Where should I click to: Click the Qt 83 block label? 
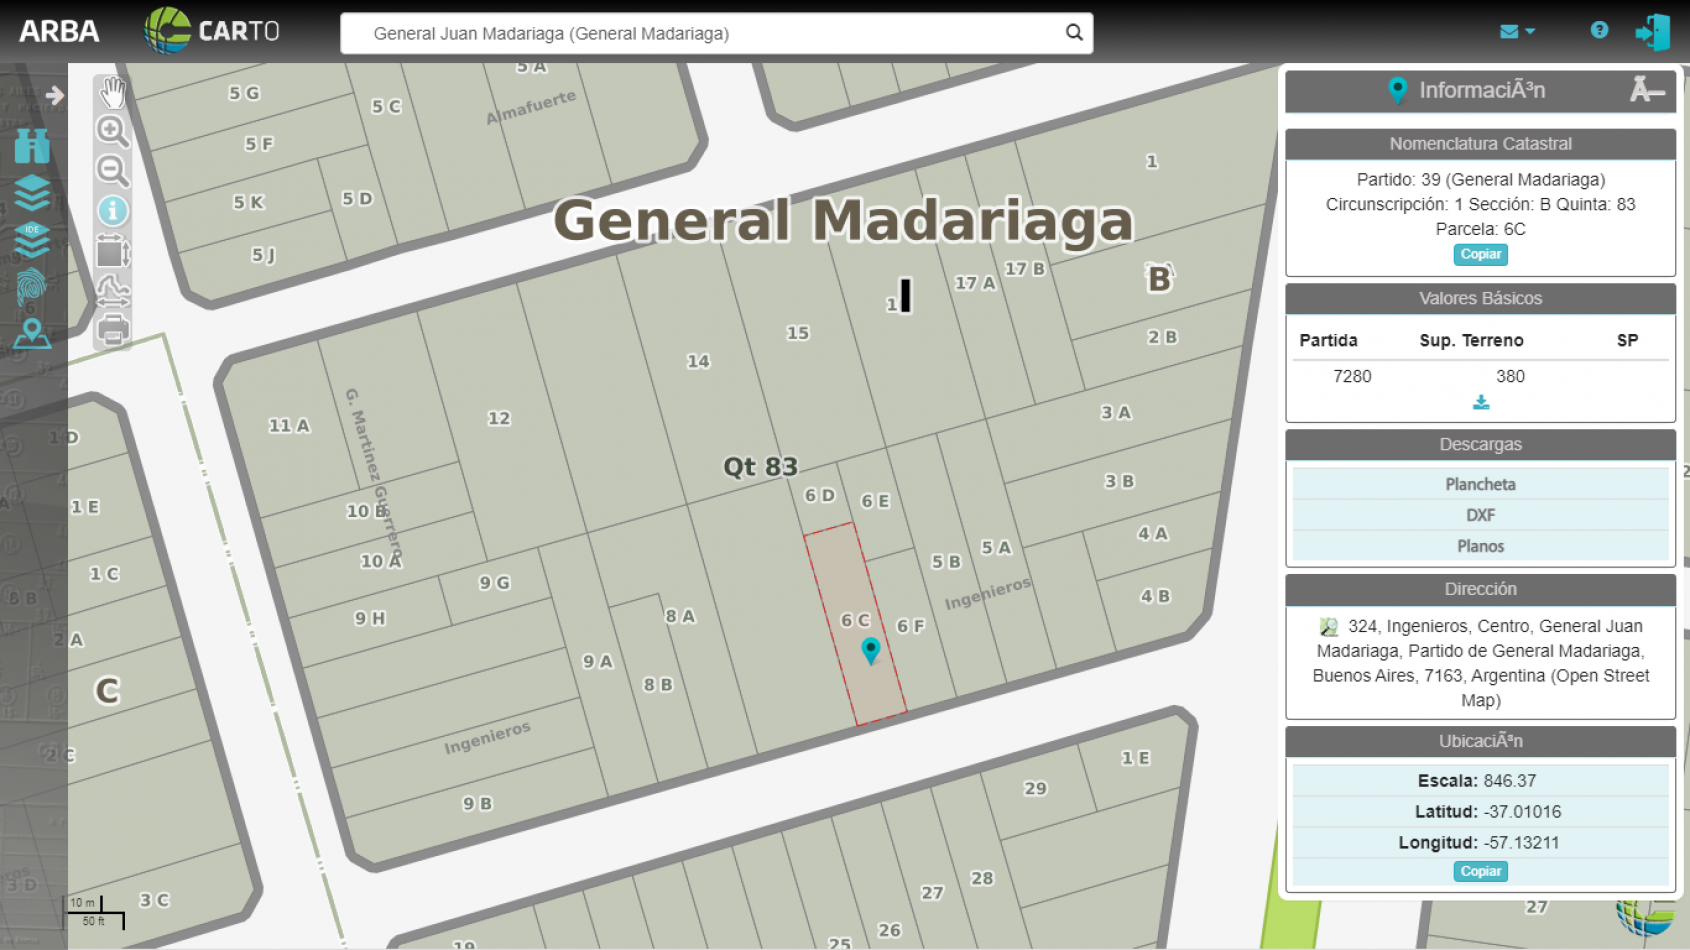point(760,467)
